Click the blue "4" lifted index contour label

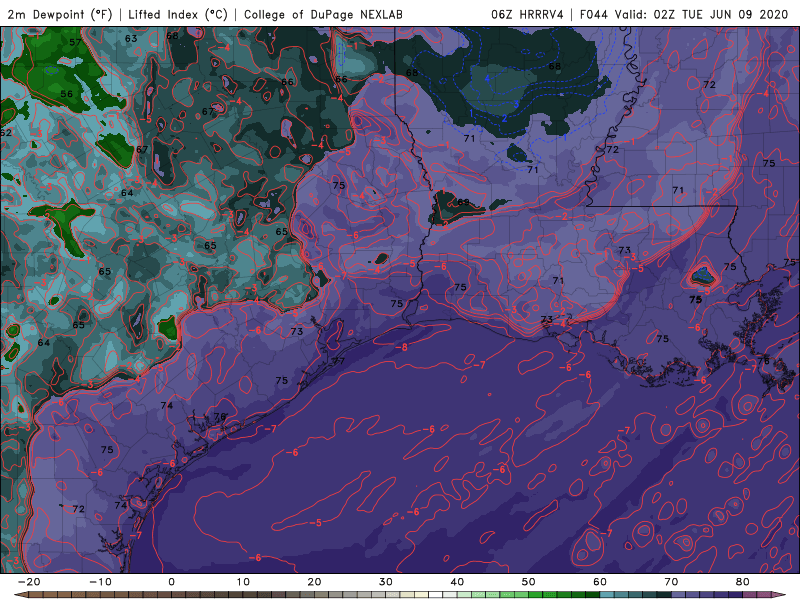[487, 78]
